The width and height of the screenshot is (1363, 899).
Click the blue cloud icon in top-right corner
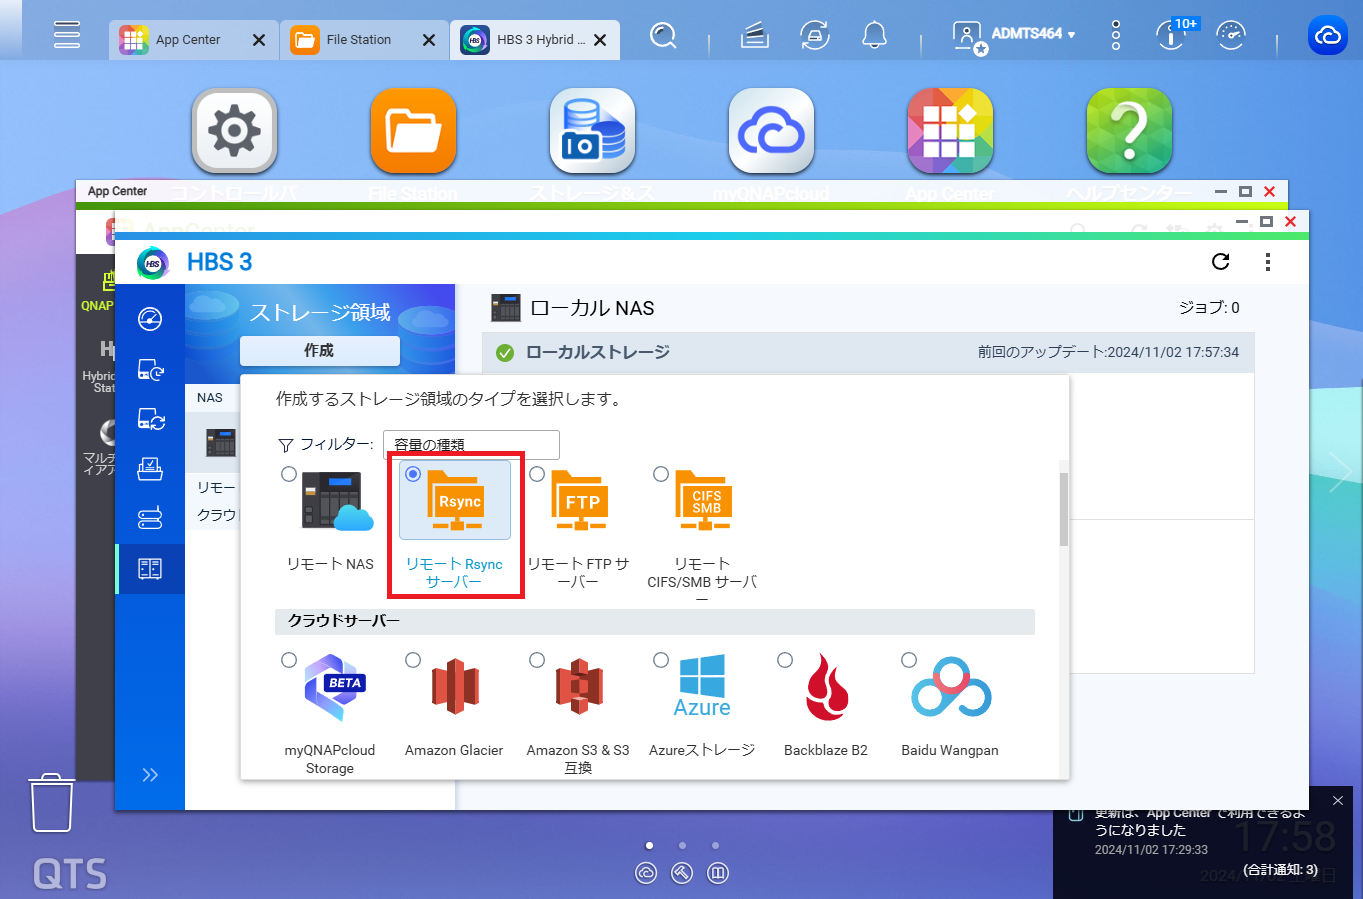pos(1328,36)
